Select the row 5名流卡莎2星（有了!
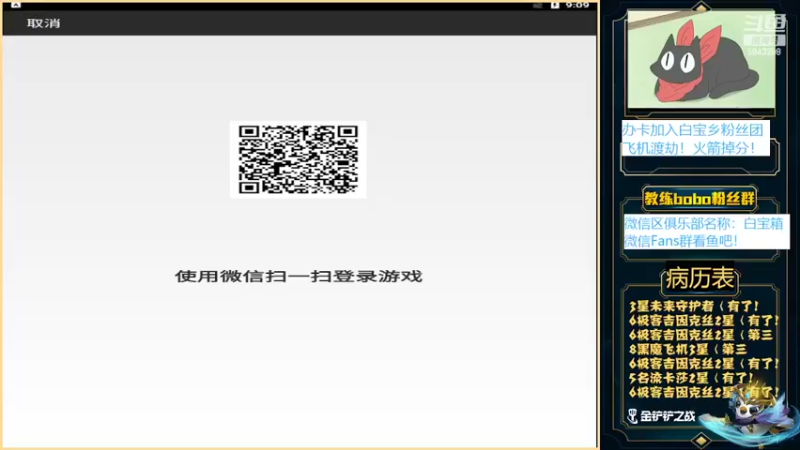Screen dimensions: 800x450 [x=691, y=378]
